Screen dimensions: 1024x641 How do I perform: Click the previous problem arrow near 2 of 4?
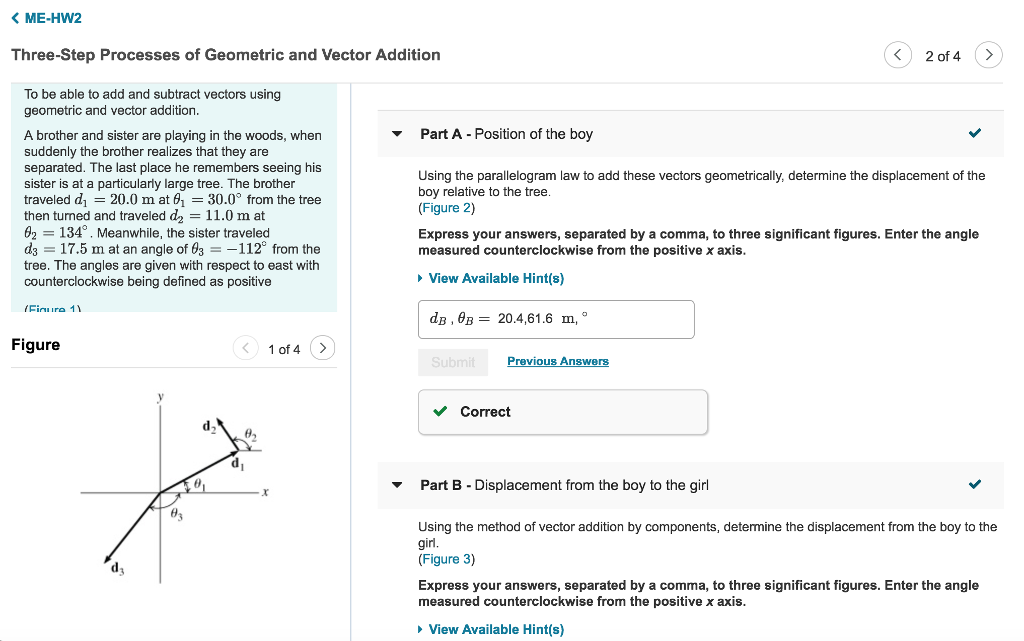click(x=897, y=55)
